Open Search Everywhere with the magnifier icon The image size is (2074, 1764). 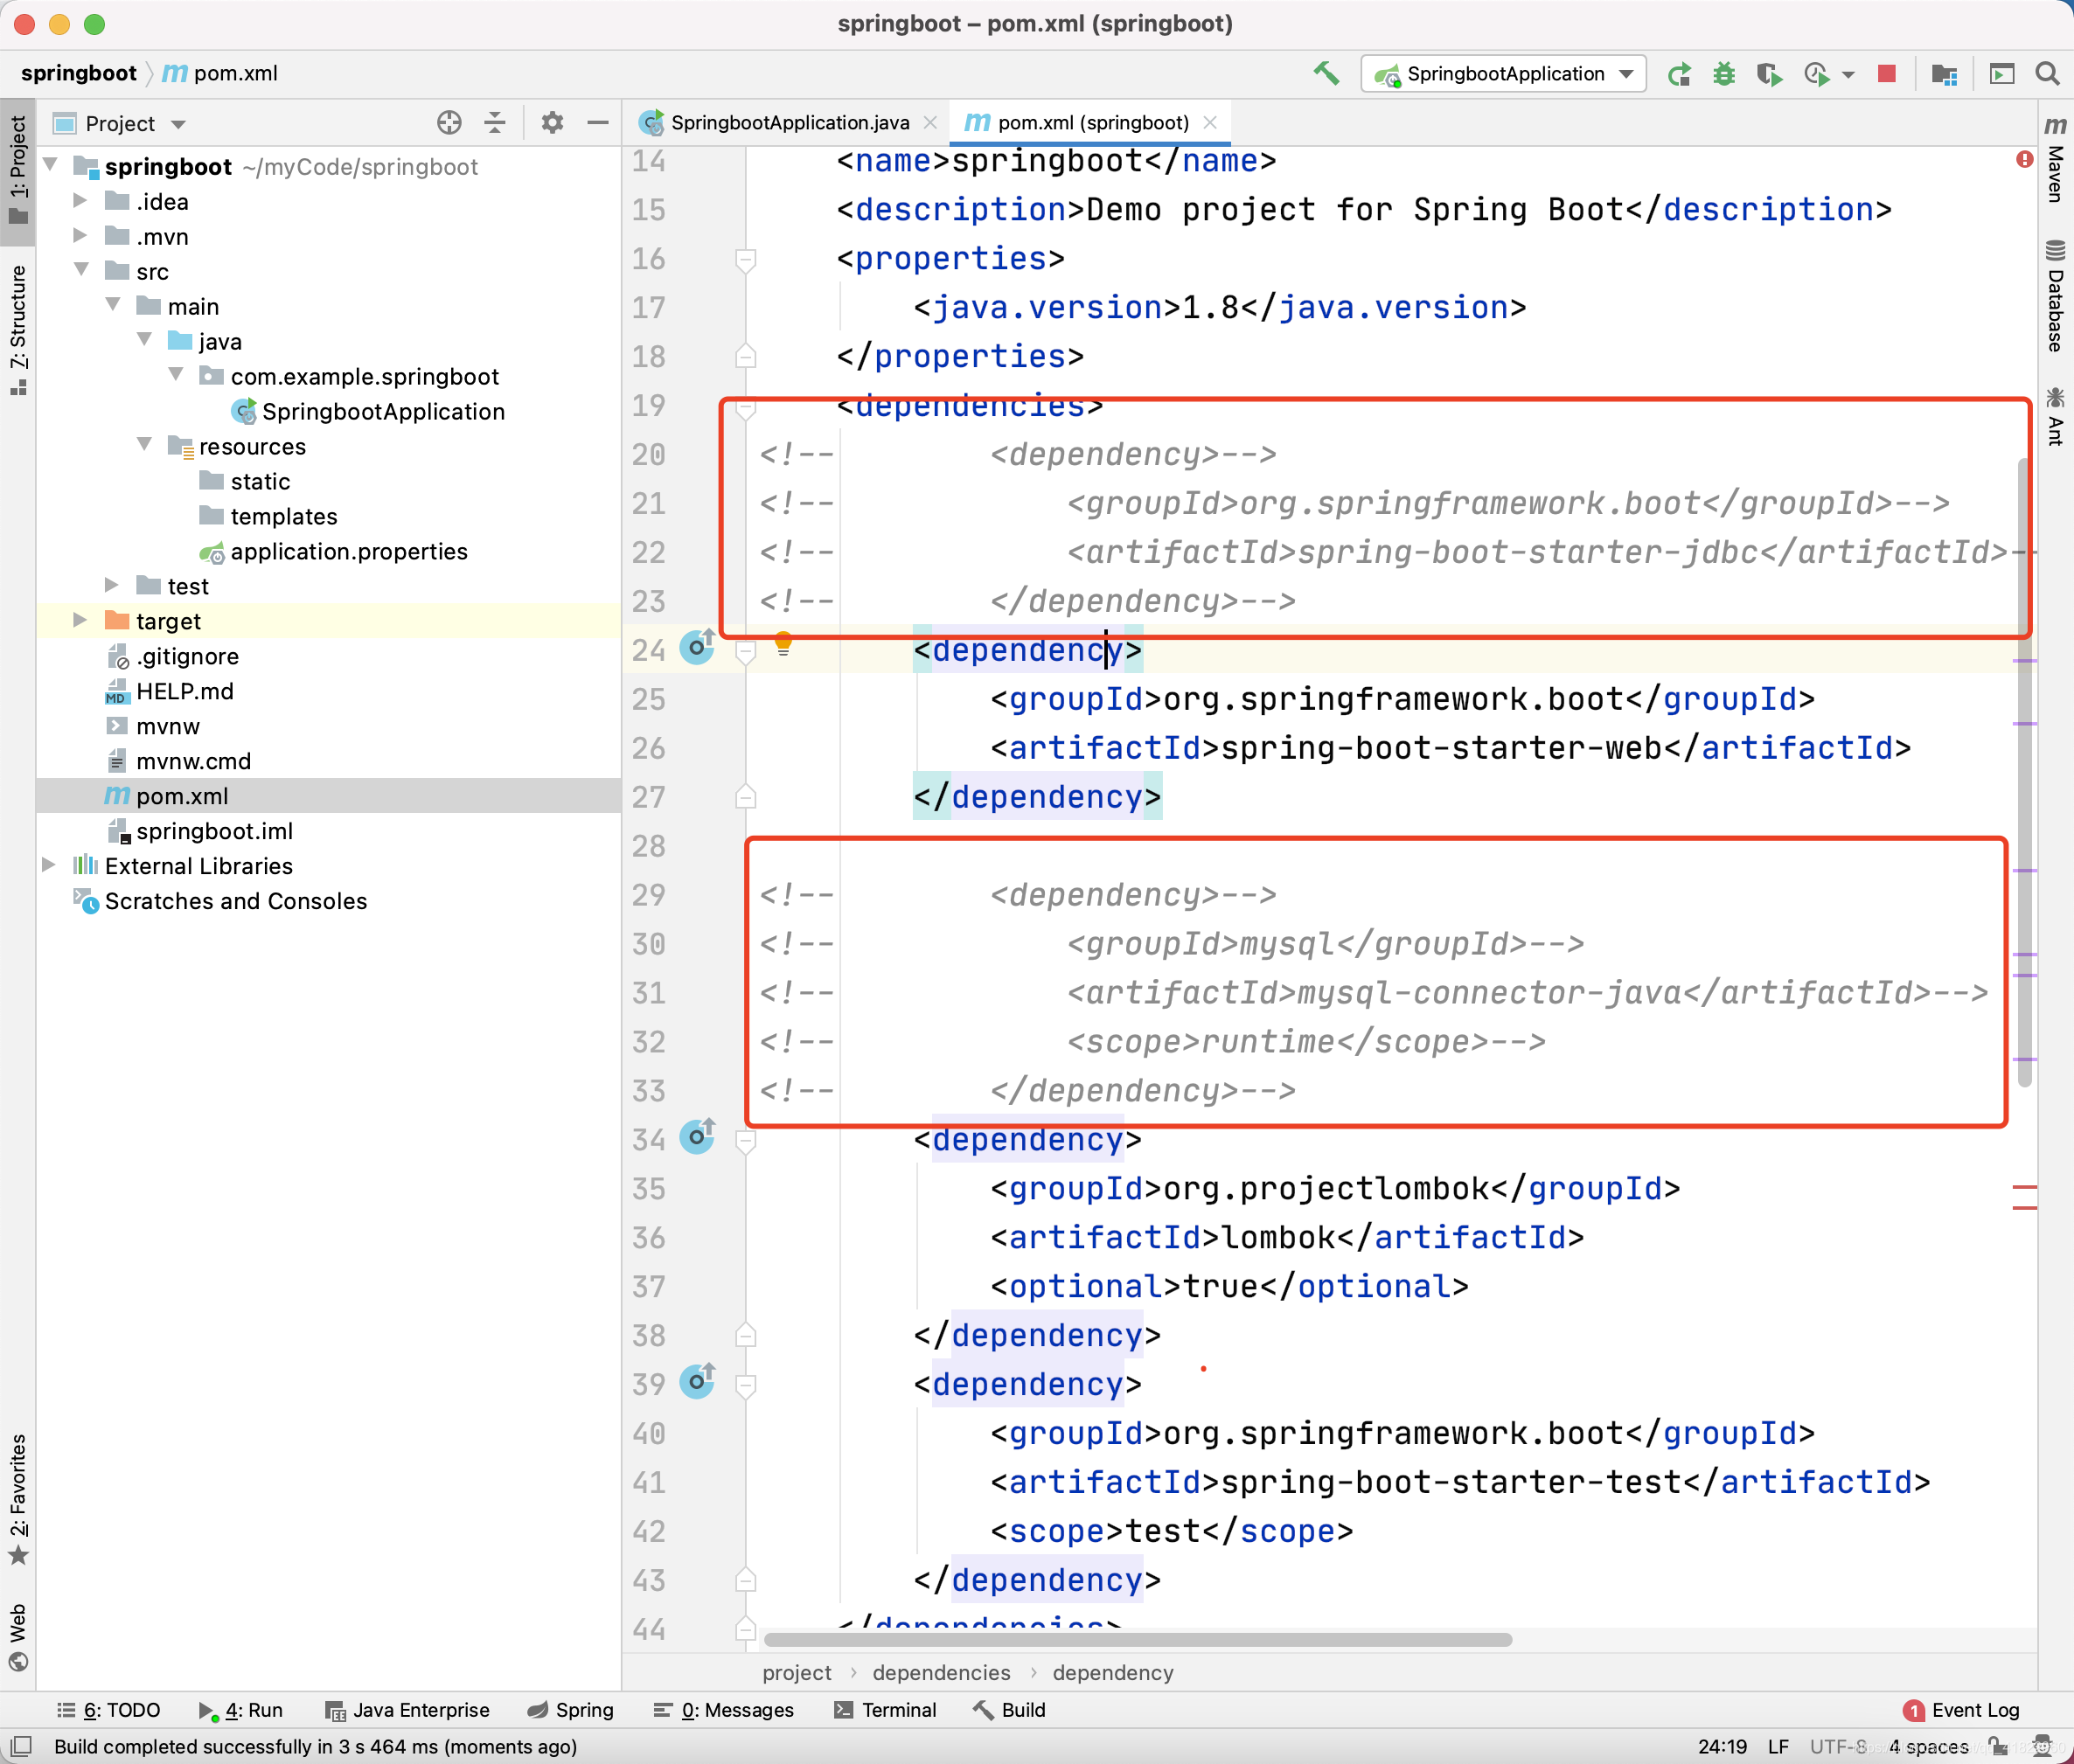tap(2047, 73)
